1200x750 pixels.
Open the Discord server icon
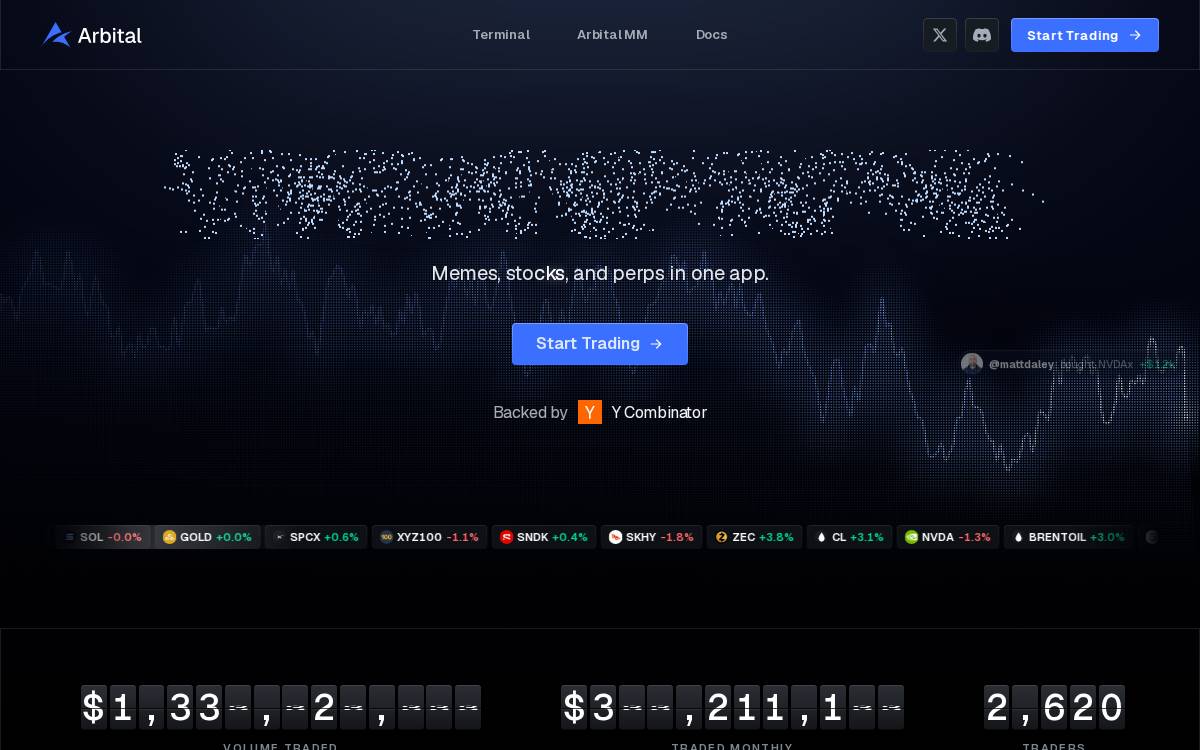[982, 35]
